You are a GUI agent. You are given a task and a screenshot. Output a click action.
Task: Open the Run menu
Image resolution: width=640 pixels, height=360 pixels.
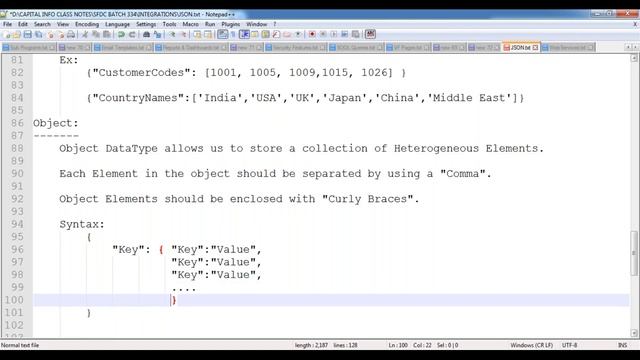[210, 24]
